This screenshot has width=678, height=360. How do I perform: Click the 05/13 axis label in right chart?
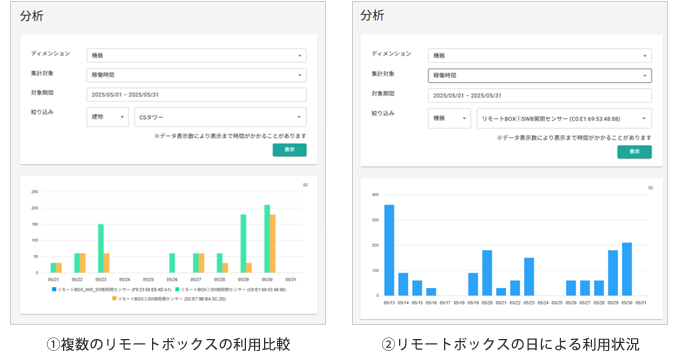389,303
